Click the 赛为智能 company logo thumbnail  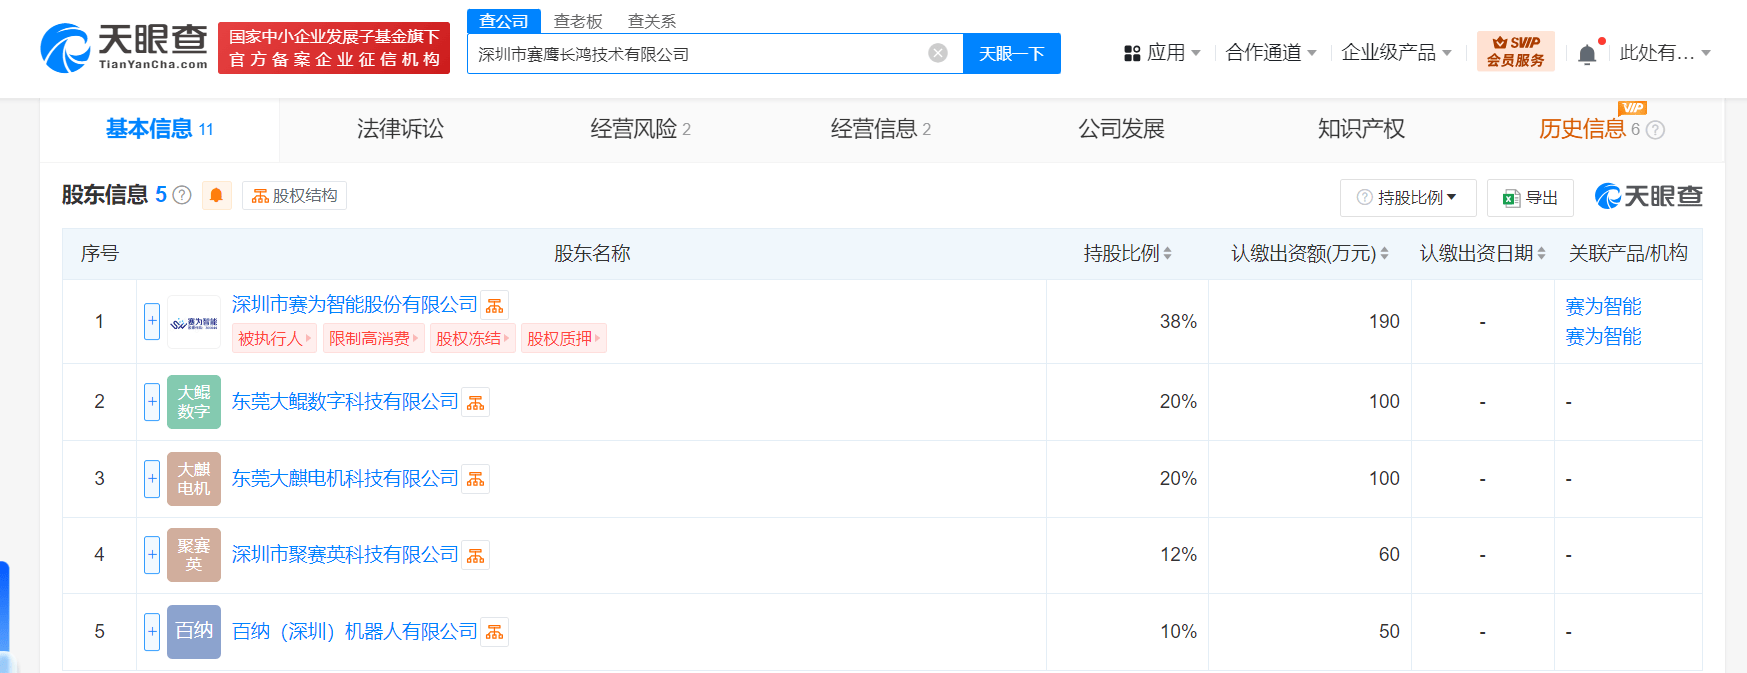coord(194,322)
